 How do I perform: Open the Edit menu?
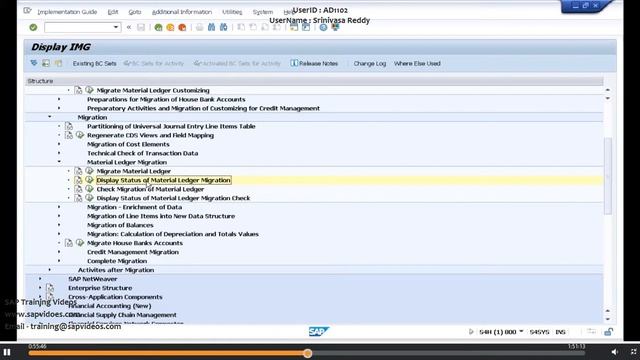[x=113, y=12]
